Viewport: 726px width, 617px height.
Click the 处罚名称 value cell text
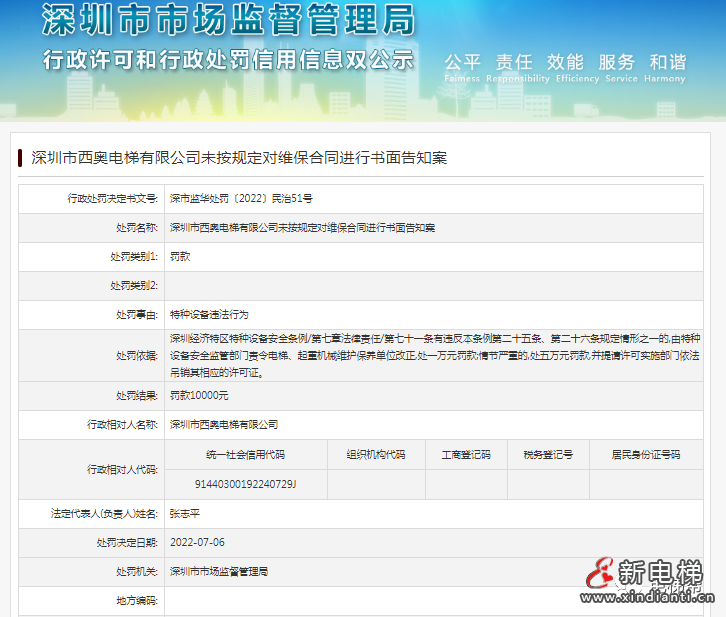pyautogui.click(x=302, y=228)
